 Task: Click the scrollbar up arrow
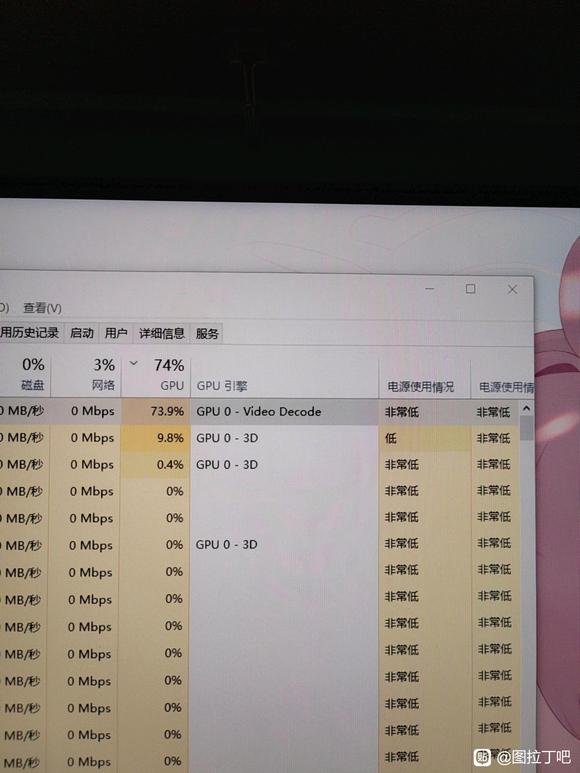pyautogui.click(x=526, y=408)
